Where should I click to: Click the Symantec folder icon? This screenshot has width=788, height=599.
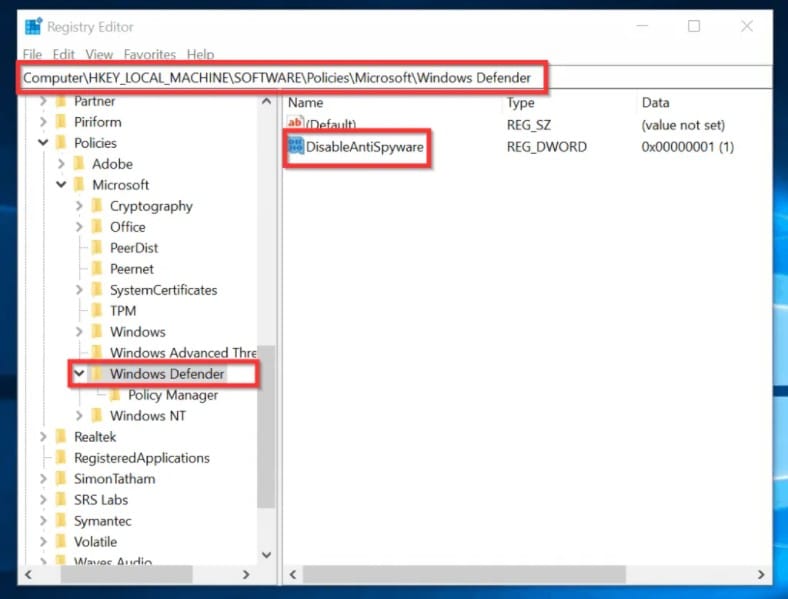tap(61, 521)
